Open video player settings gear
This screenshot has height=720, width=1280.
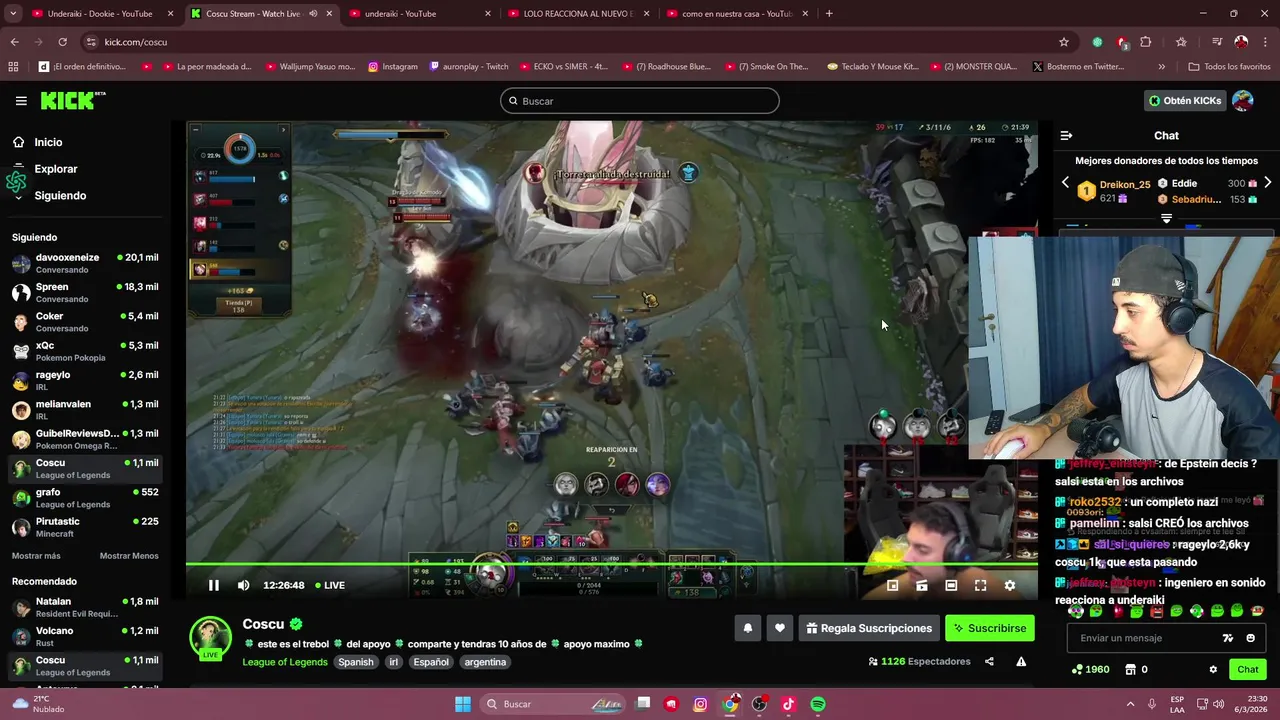point(1009,585)
